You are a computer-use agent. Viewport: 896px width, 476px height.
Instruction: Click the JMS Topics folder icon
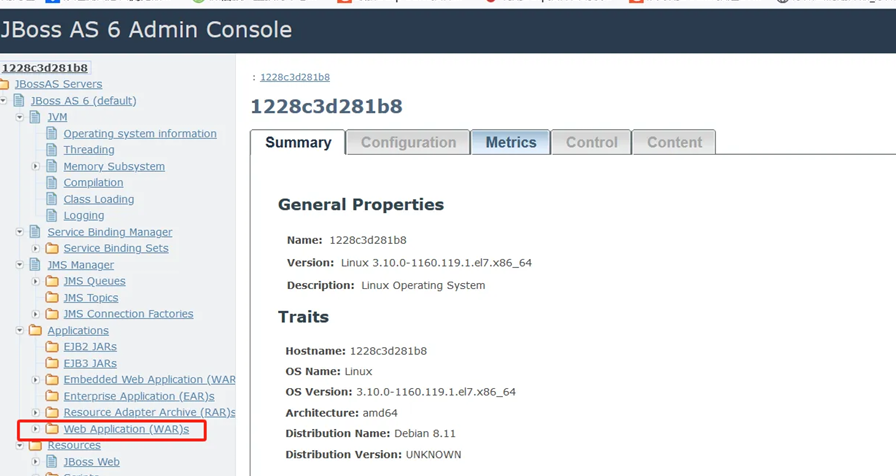[52, 298]
